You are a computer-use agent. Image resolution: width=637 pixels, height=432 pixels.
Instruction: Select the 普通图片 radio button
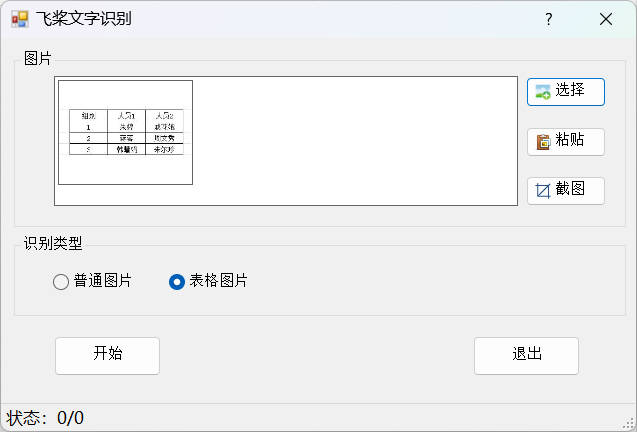[x=61, y=282]
